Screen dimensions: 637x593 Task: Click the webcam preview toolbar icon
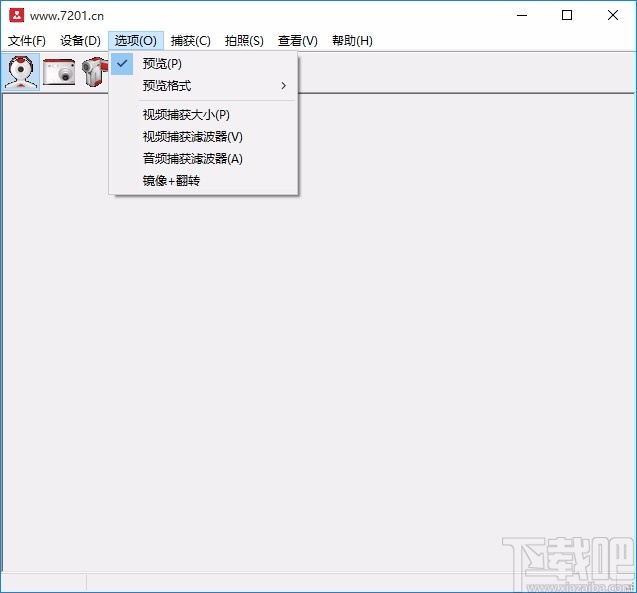(21, 72)
